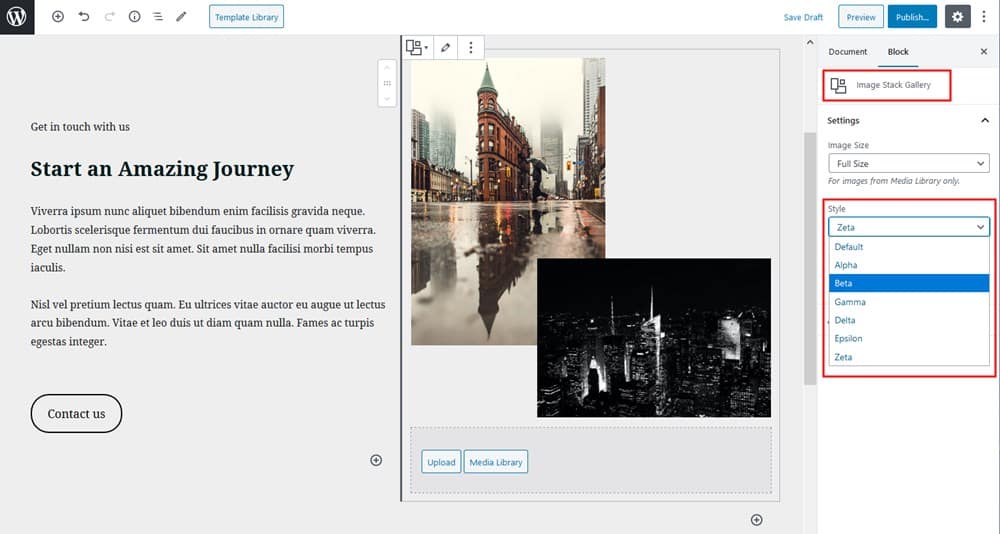Screen dimensions: 1000x534
Task: Move the block down with the arrow
Action: click(387, 99)
